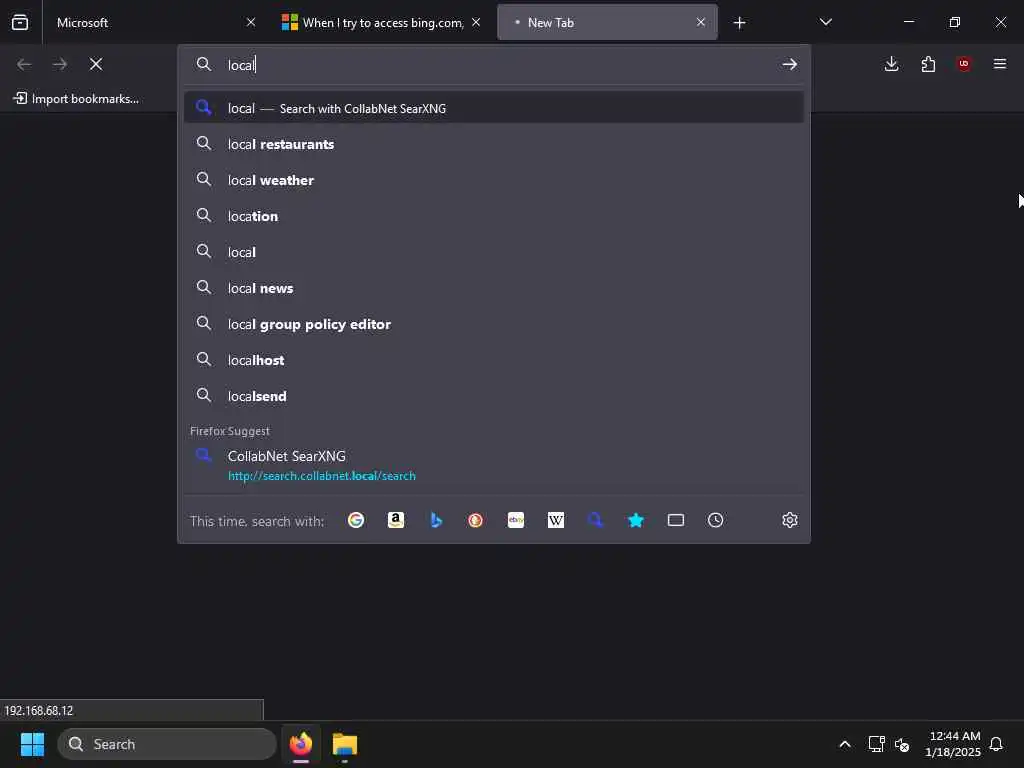The width and height of the screenshot is (1024, 768).
Task: Choose 'location' suggestion
Action: [494, 216]
